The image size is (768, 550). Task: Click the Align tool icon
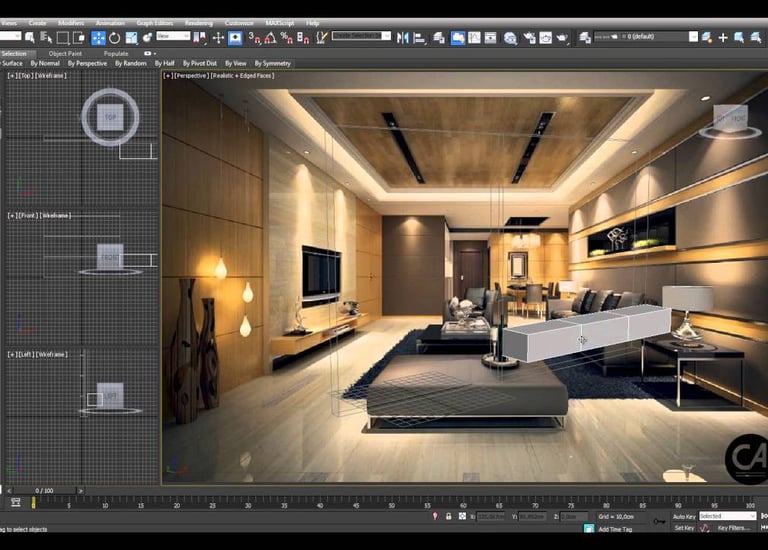(419, 38)
